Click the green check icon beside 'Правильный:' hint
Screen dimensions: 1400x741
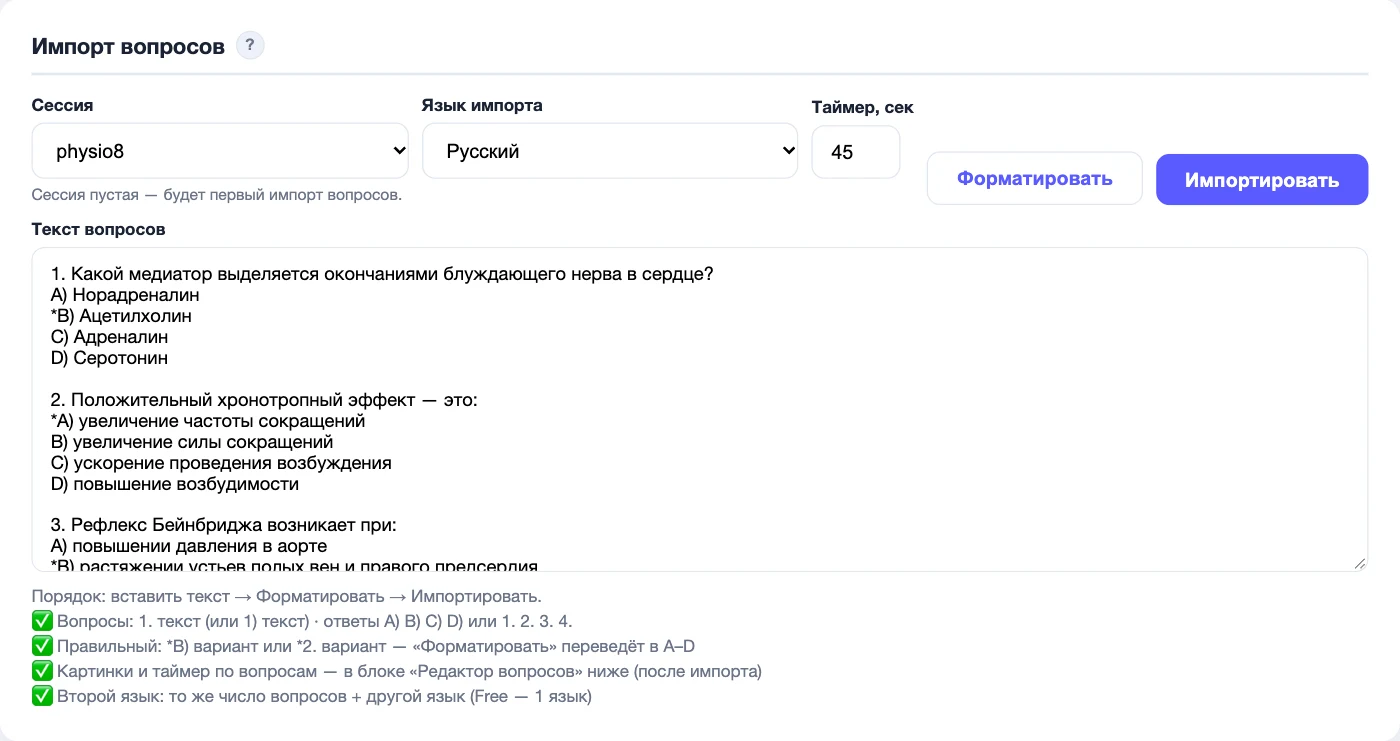click(x=42, y=646)
